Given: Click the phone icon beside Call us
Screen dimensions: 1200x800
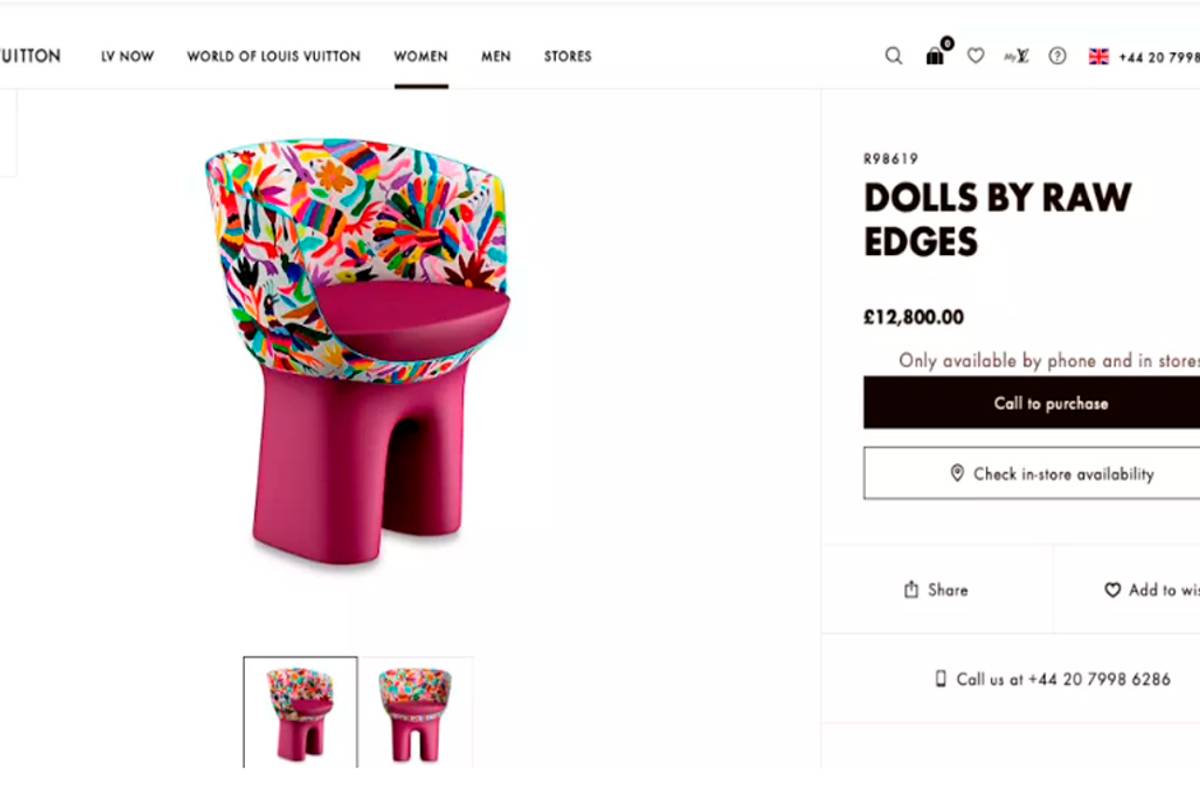Looking at the screenshot, I should (940, 679).
